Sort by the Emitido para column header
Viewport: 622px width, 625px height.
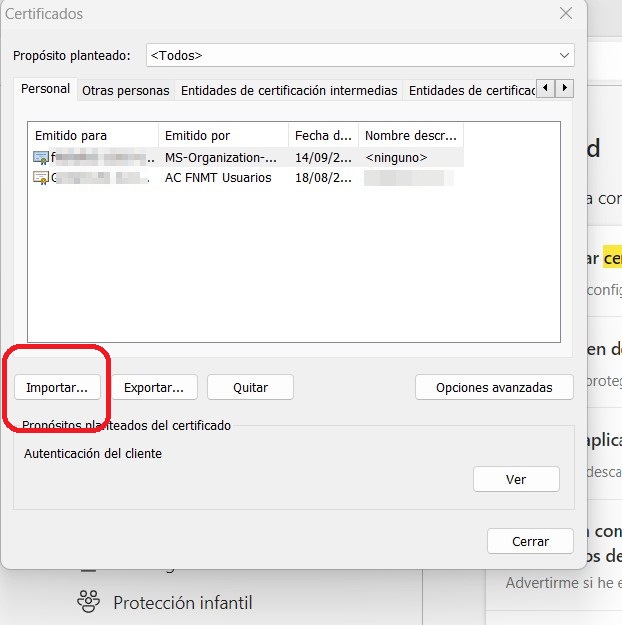tap(93, 136)
